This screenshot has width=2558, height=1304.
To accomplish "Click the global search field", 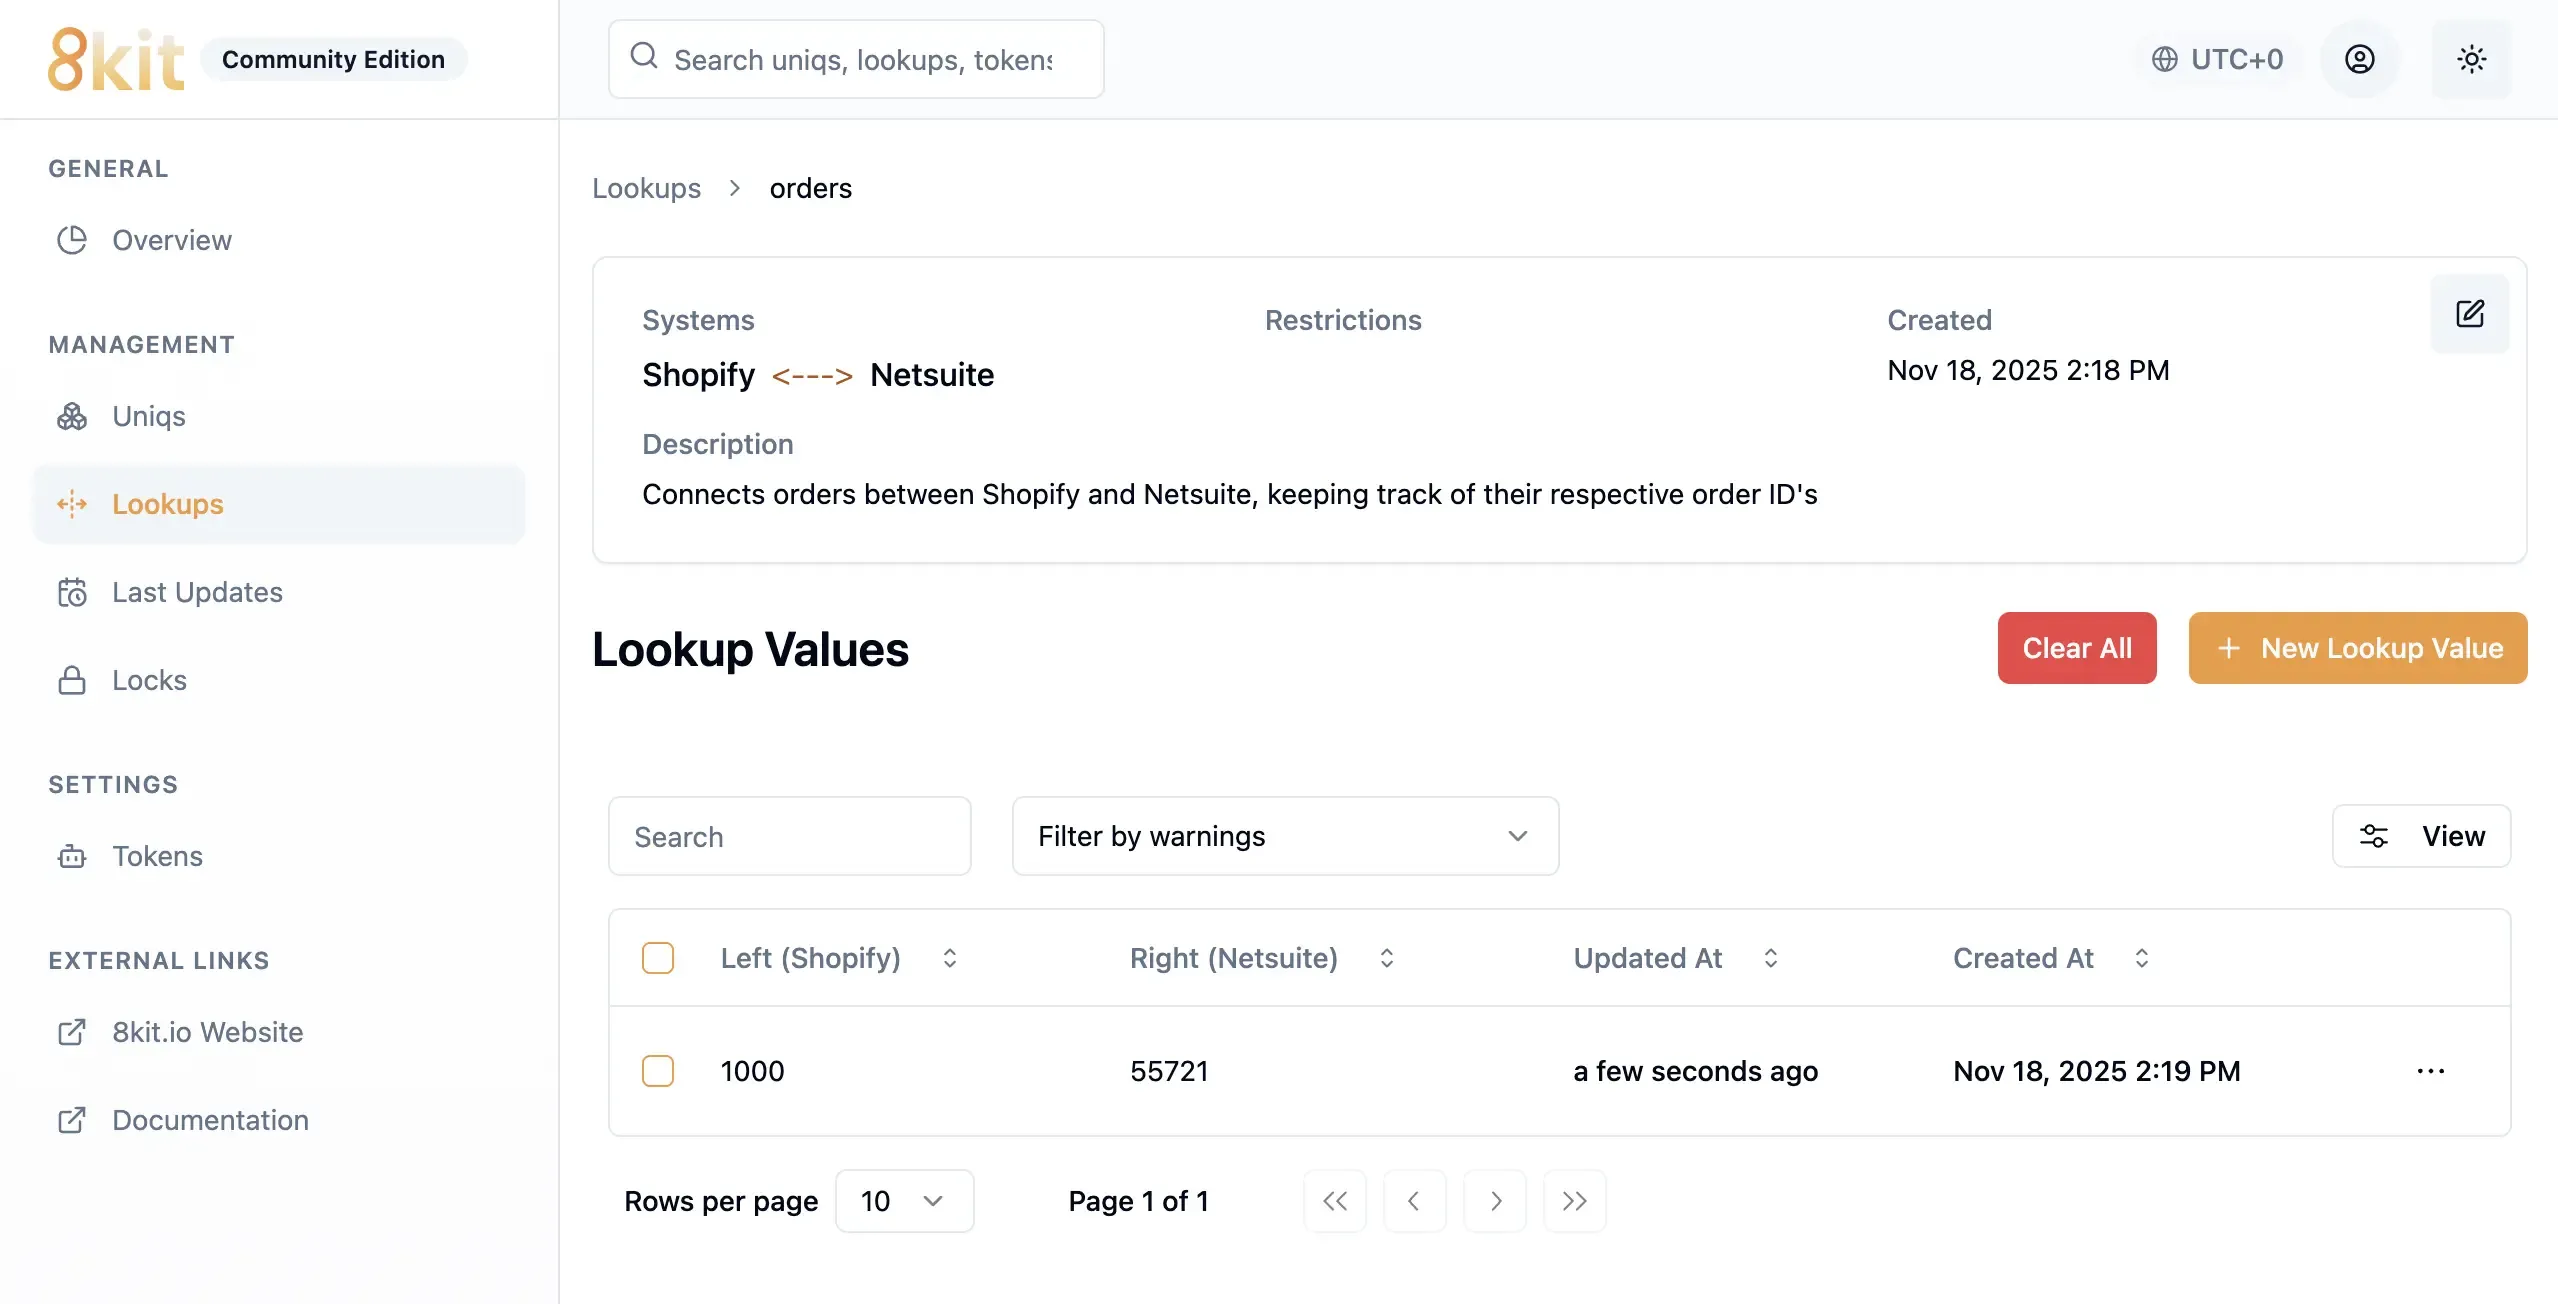I will 856,59.
